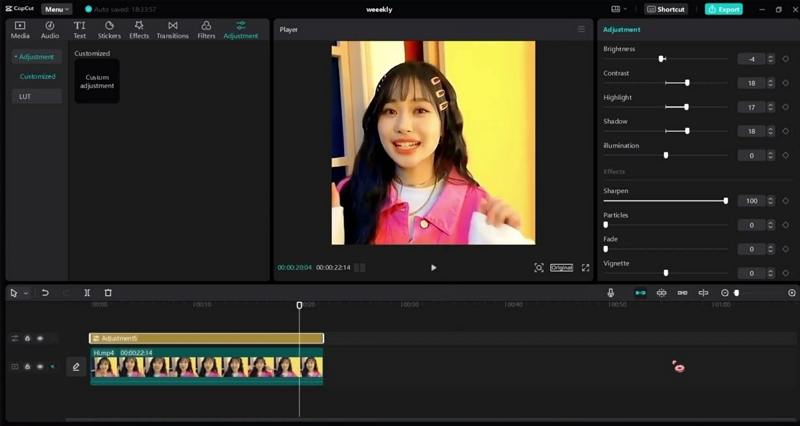Image resolution: width=800 pixels, height=426 pixels.
Task: Expand the pointer tool dropdown arrow
Action: click(x=26, y=293)
